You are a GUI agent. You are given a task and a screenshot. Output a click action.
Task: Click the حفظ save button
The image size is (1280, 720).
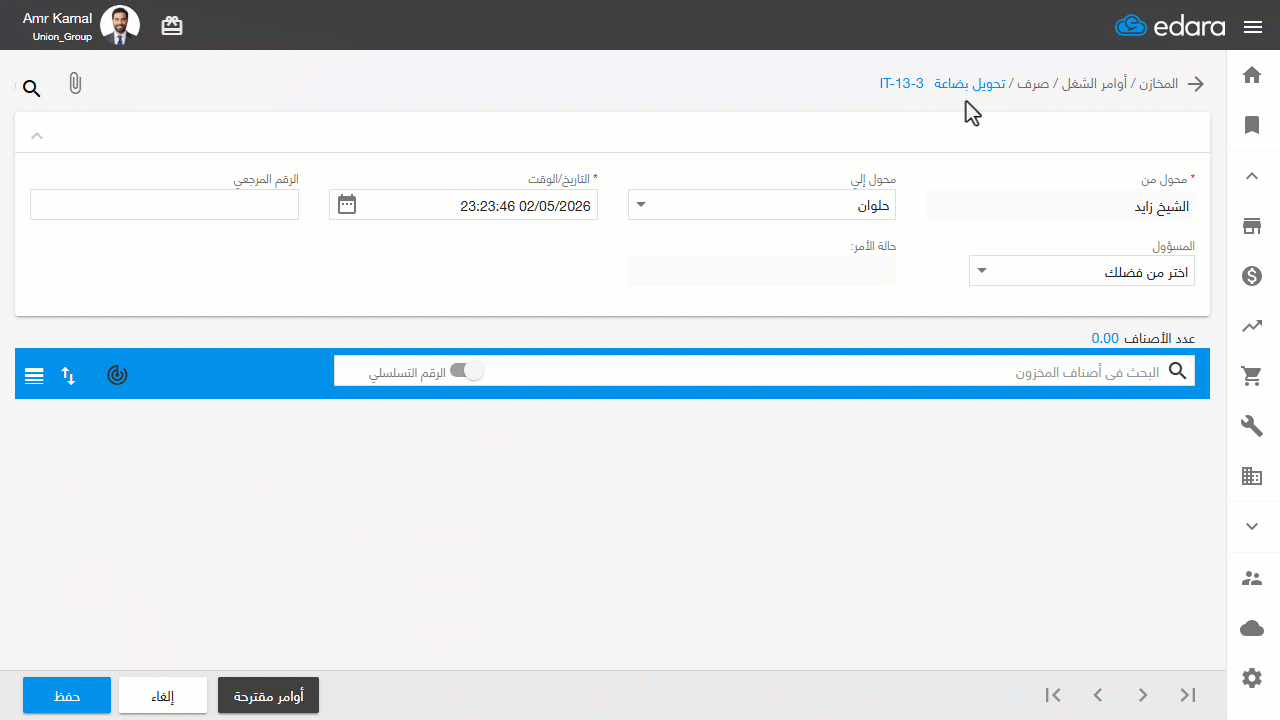[67, 695]
